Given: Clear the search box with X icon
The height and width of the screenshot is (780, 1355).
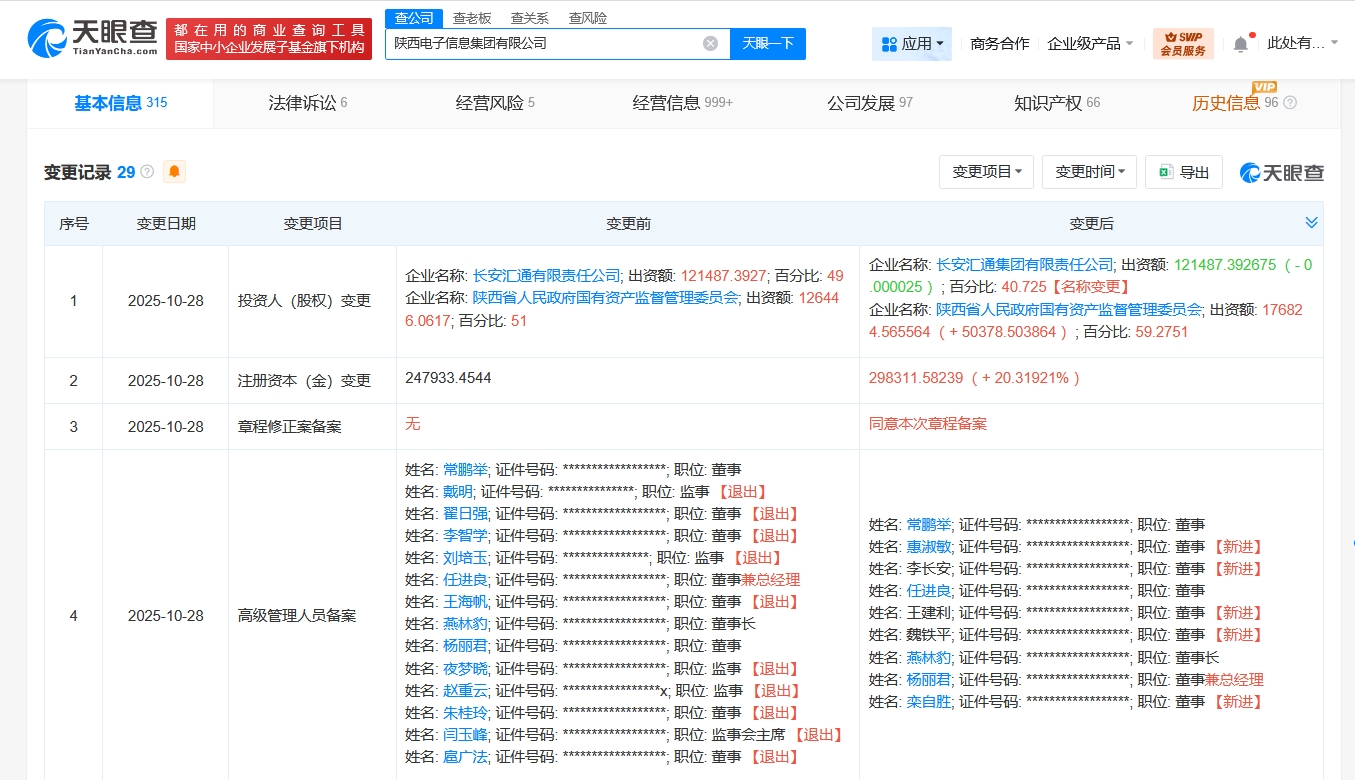Looking at the screenshot, I should pyautogui.click(x=710, y=43).
